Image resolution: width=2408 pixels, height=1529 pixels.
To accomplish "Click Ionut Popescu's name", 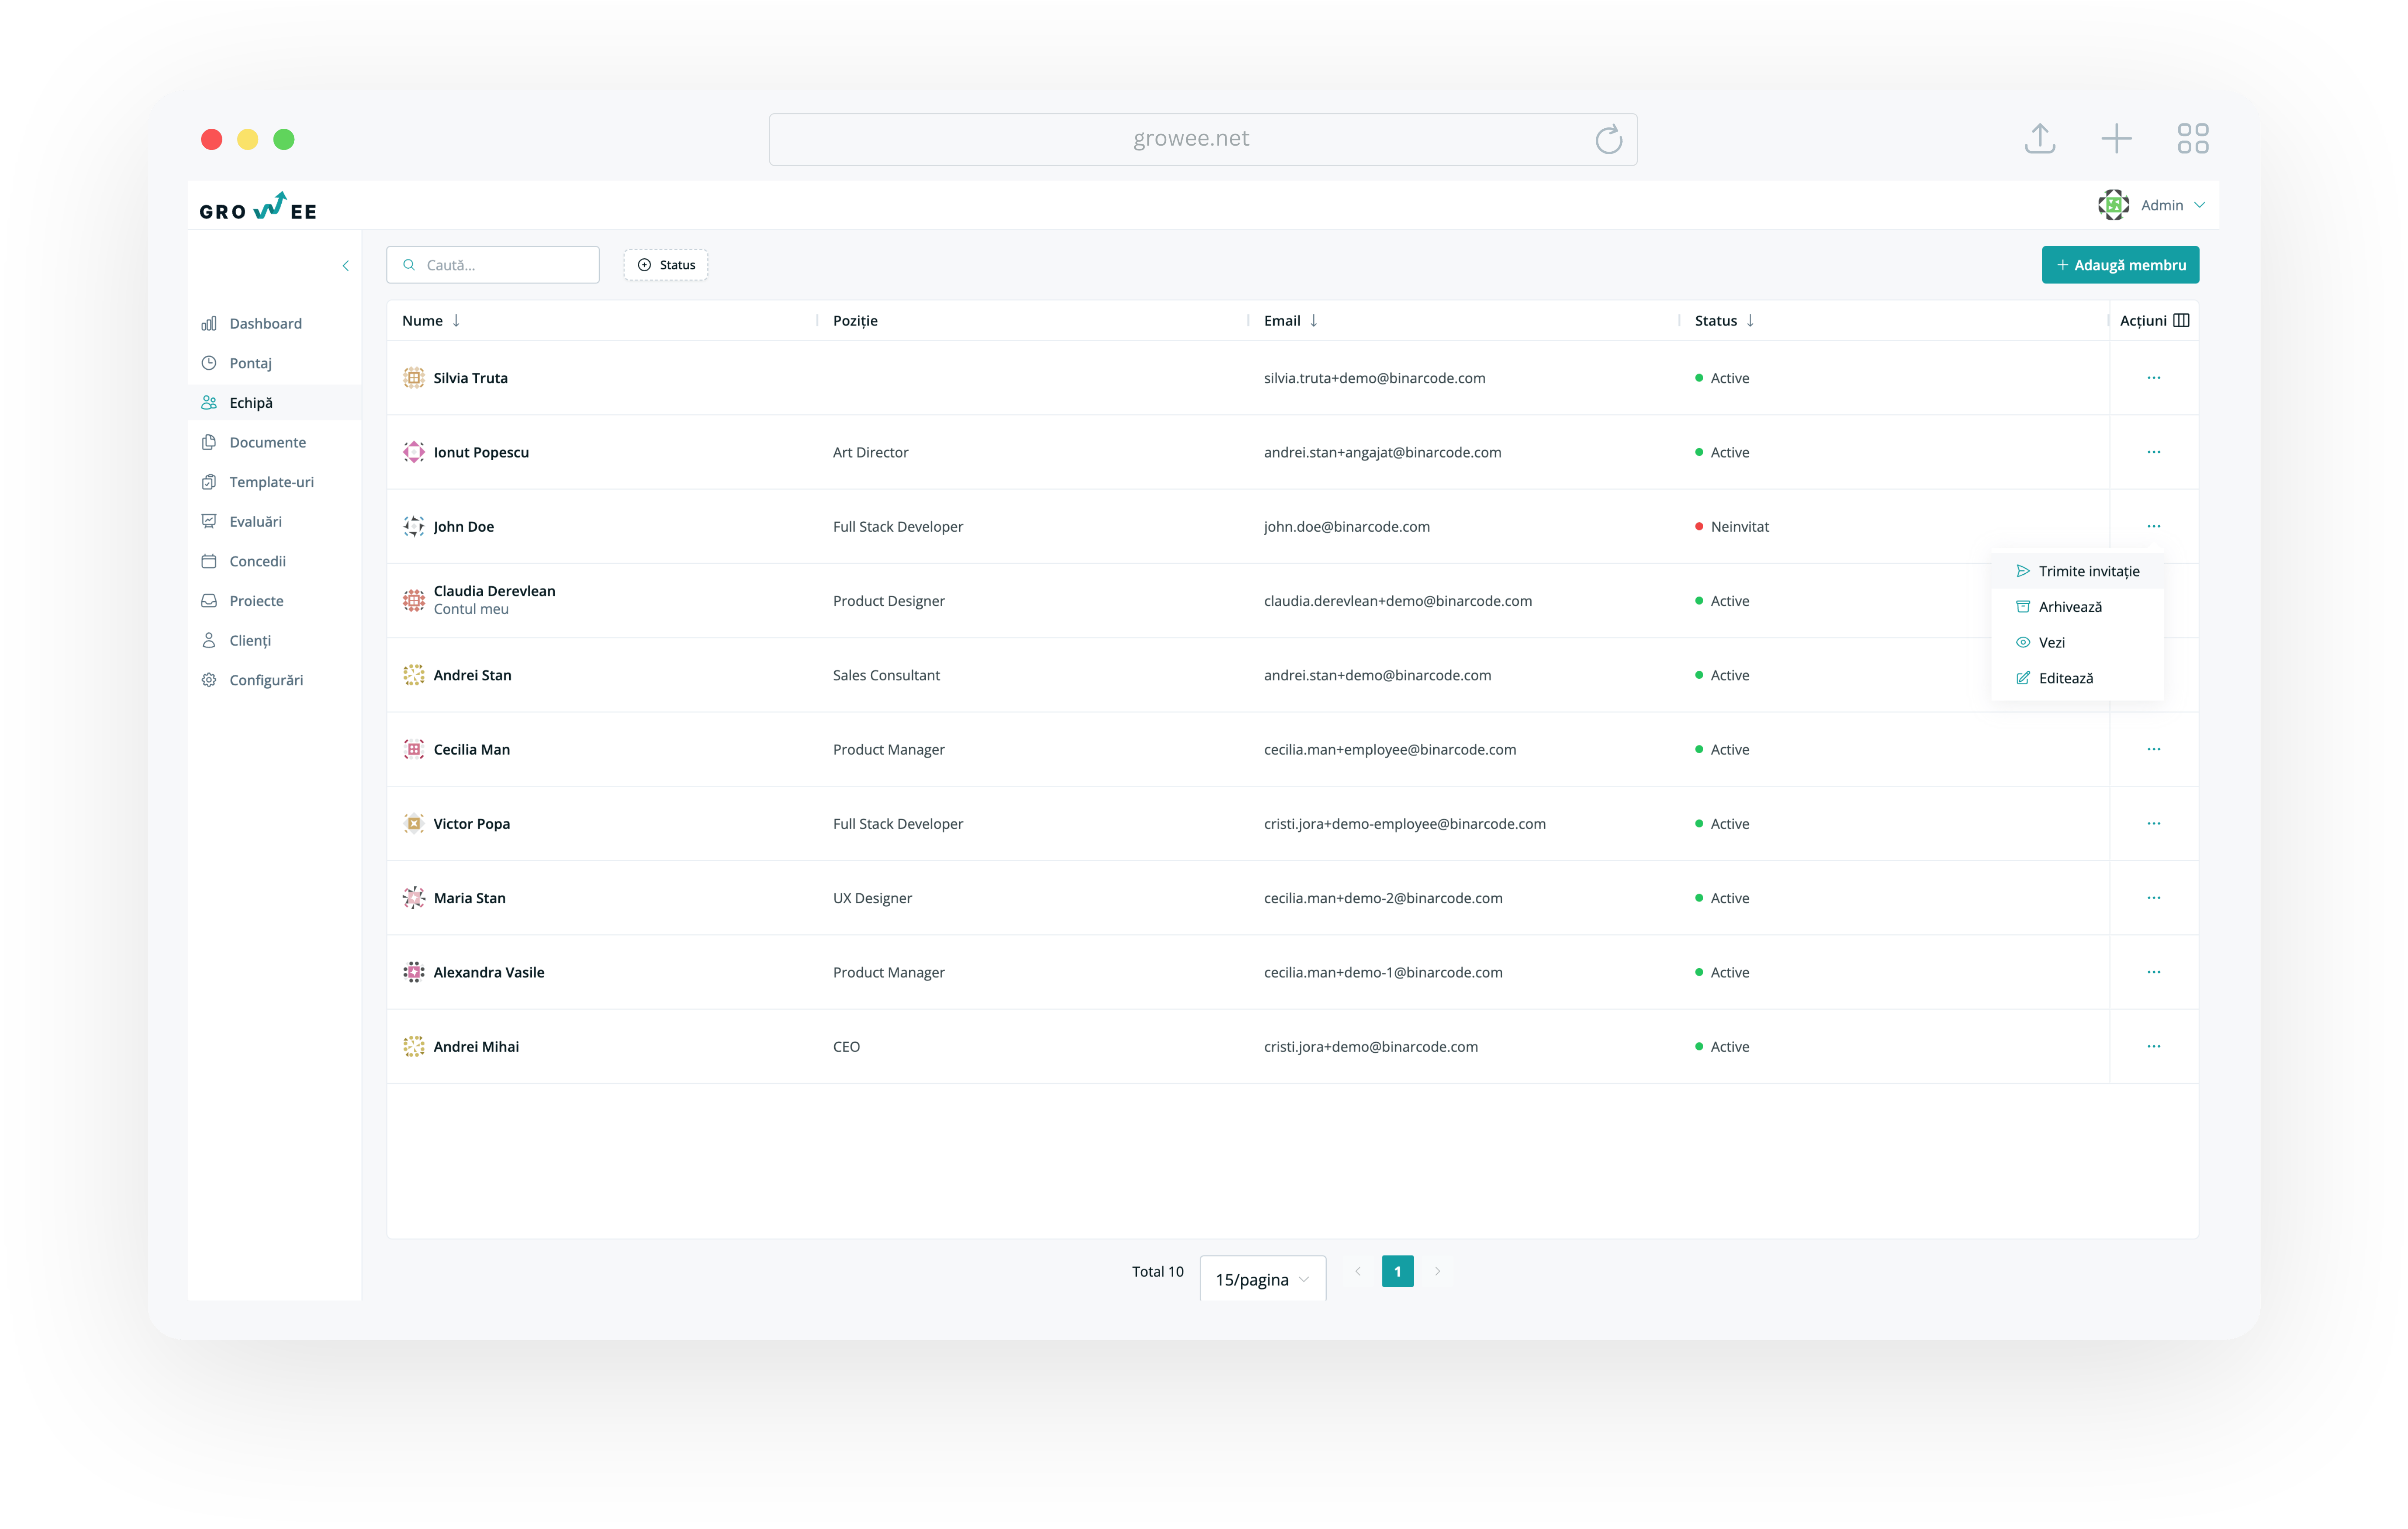I will coord(481,452).
